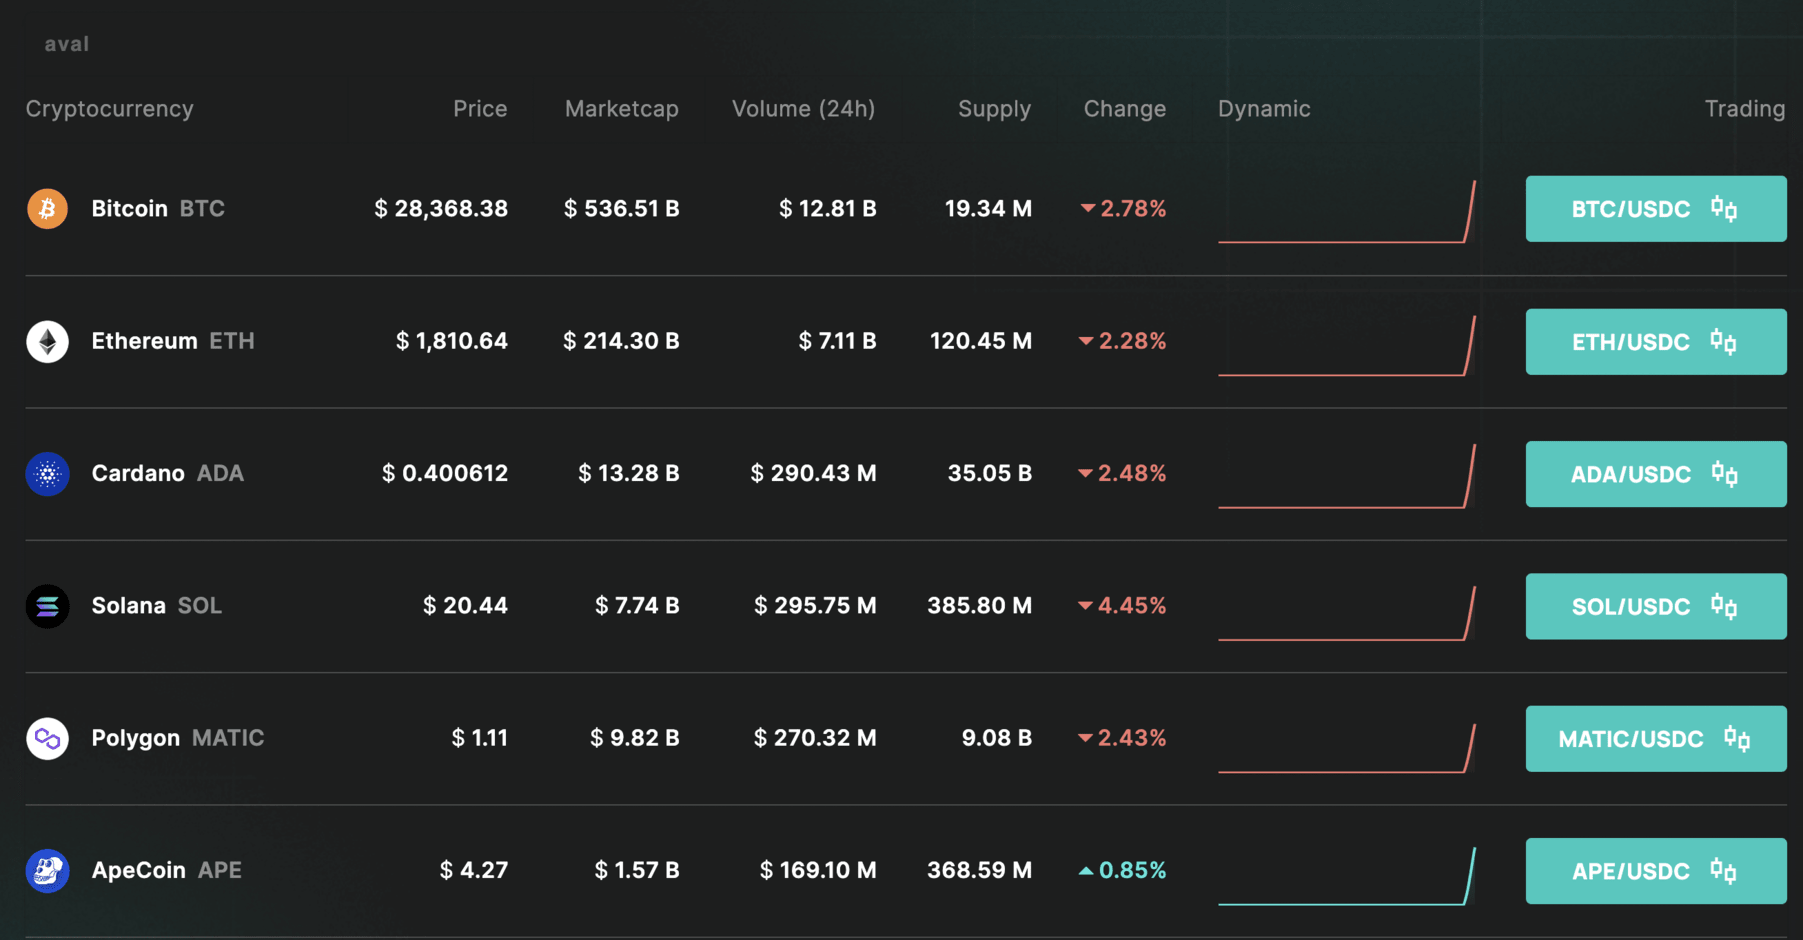This screenshot has width=1803, height=940.
Task: Click Ethereum price $ 1,810.64
Action: tap(452, 341)
